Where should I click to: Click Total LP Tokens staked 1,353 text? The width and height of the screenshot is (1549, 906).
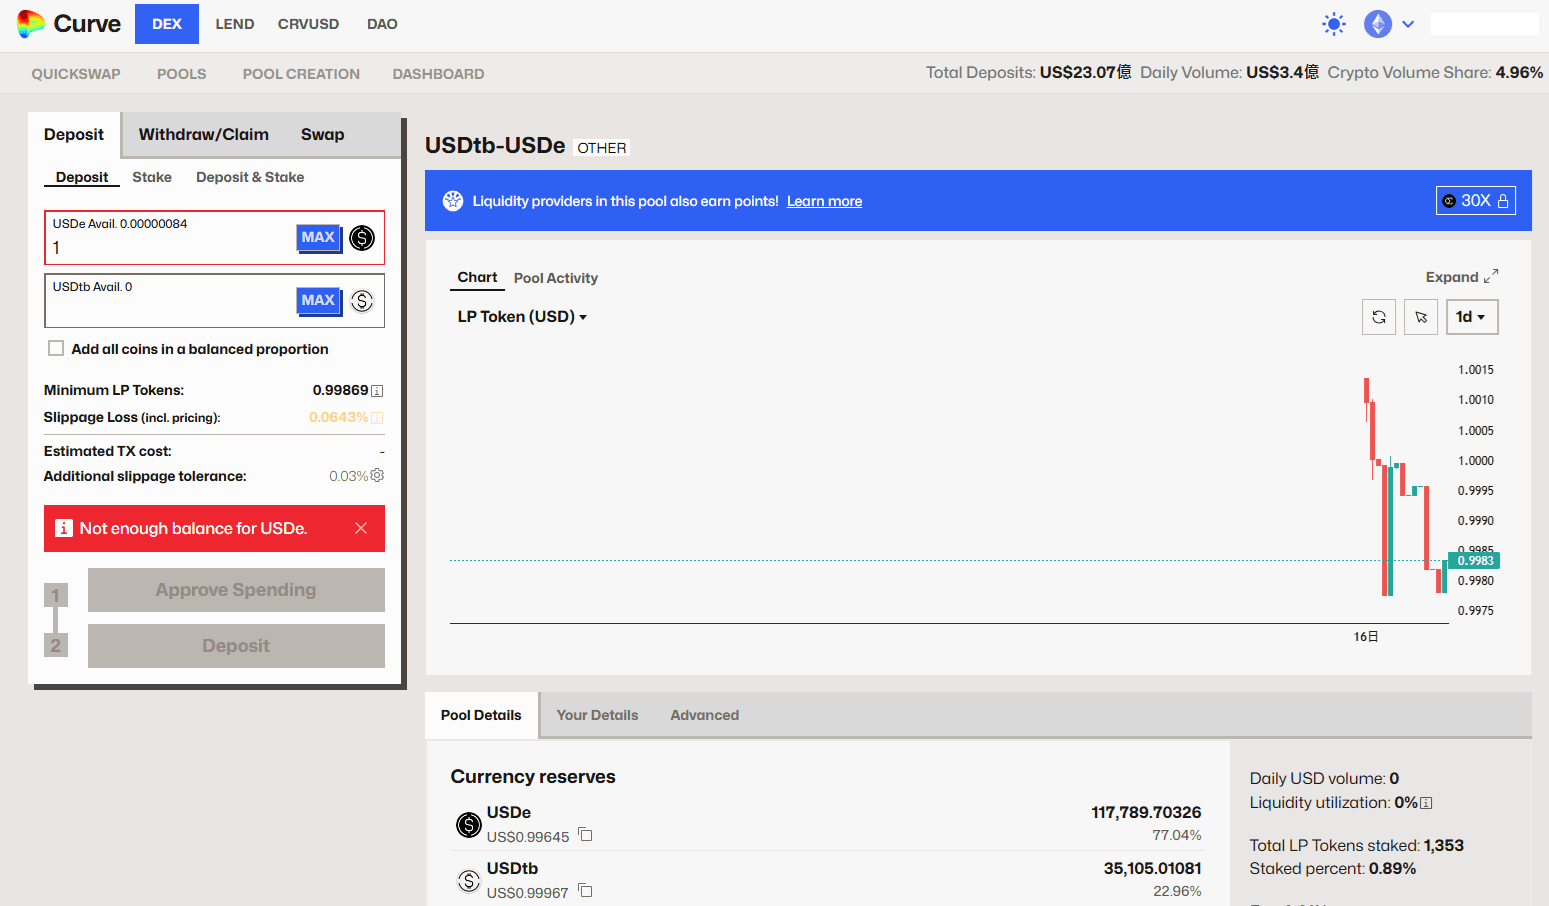pos(1356,846)
